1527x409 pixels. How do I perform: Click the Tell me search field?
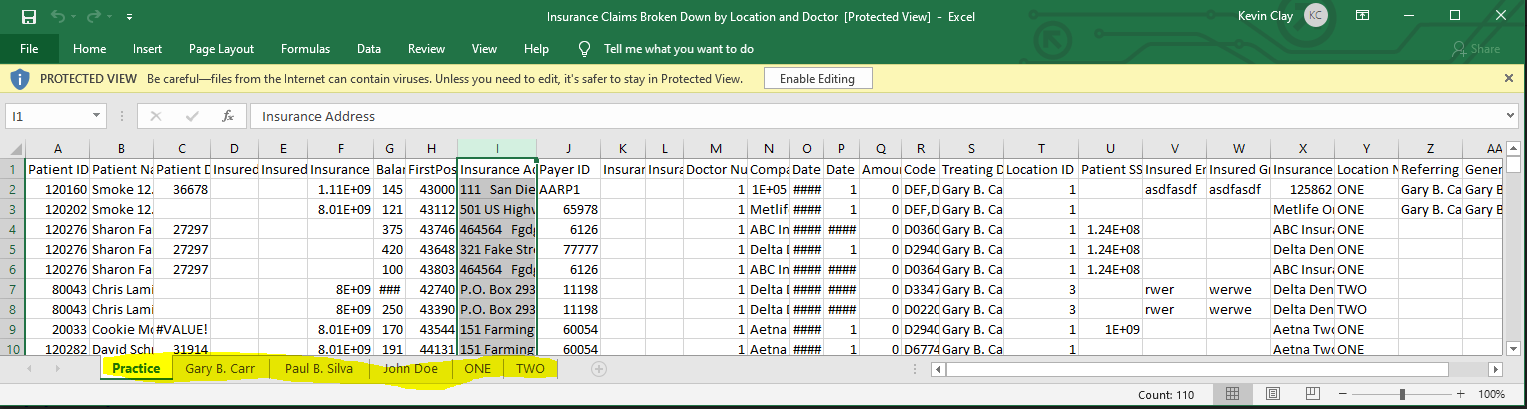[x=678, y=49]
